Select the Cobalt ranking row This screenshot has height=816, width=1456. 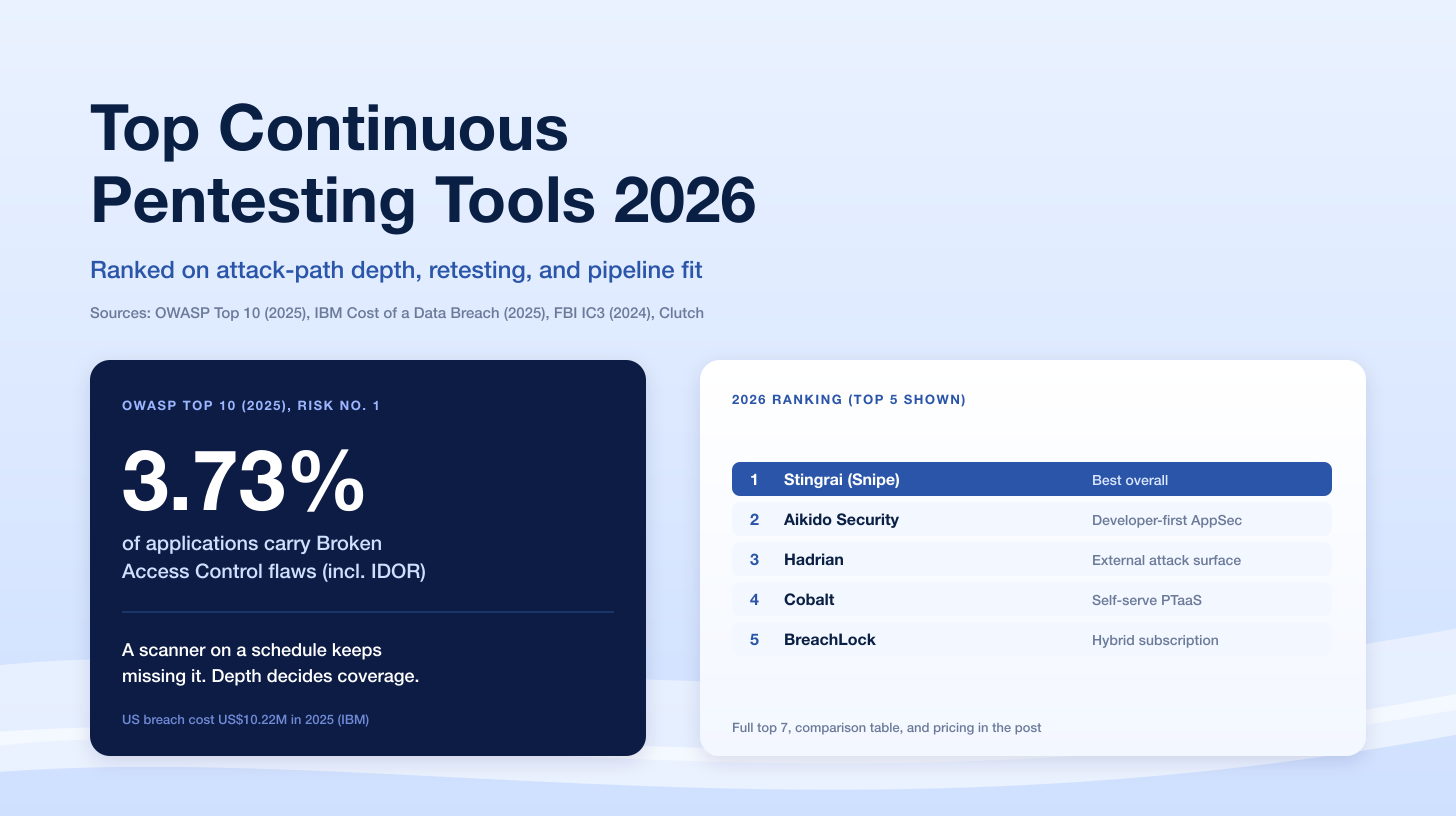(x=1032, y=599)
